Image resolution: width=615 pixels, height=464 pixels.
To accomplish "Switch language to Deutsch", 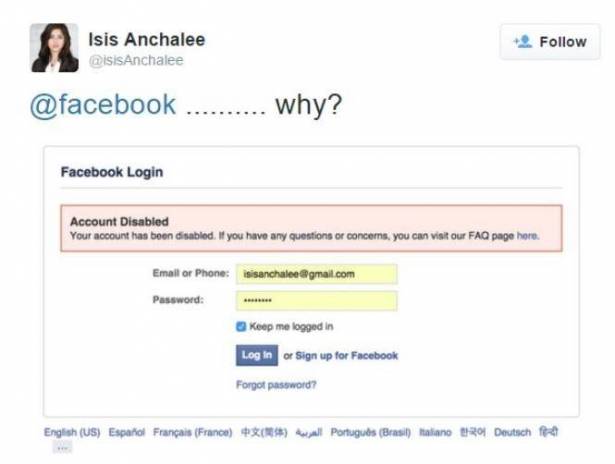I will pyautogui.click(x=512, y=432).
